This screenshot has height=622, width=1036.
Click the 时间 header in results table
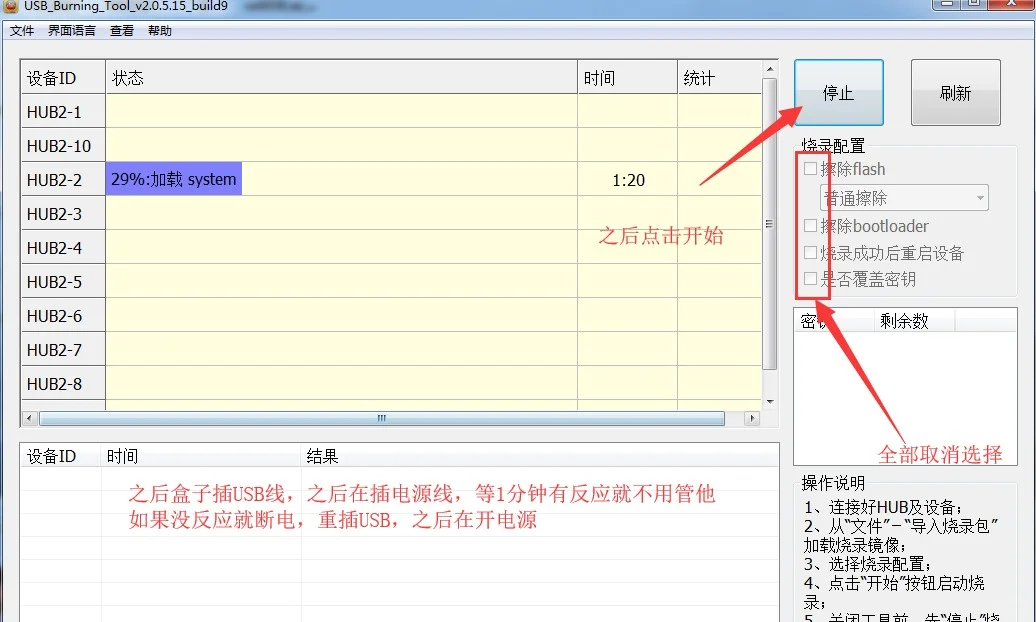pos(201,456)
